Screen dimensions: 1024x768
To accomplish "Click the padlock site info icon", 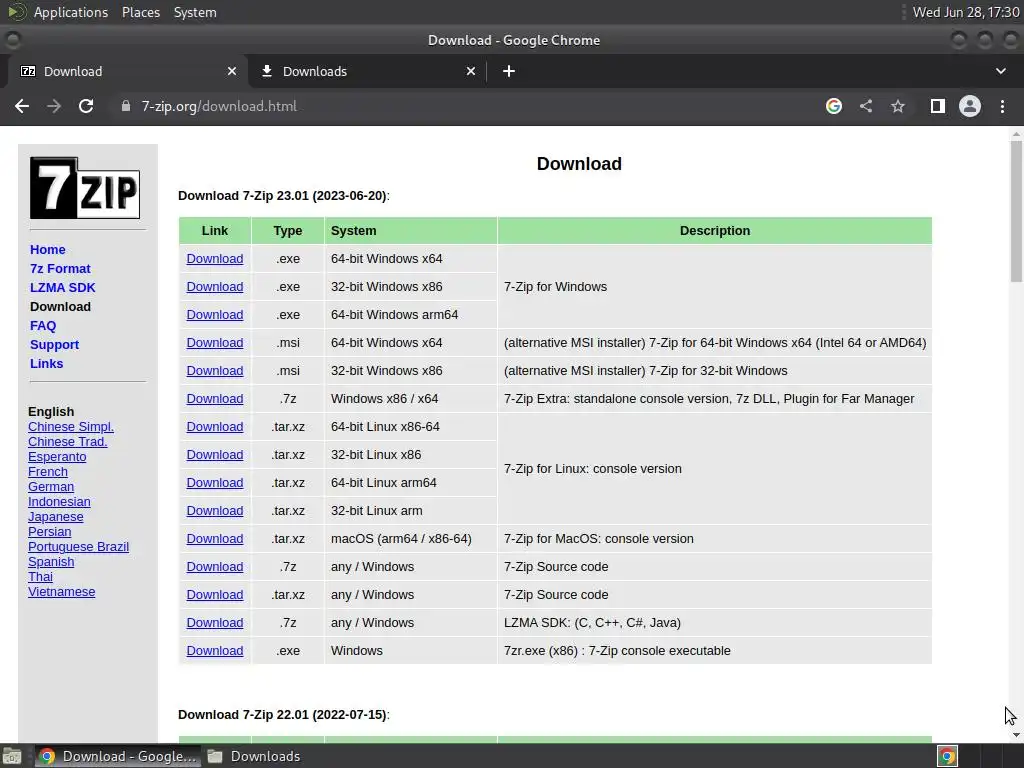I will (126, 106).
